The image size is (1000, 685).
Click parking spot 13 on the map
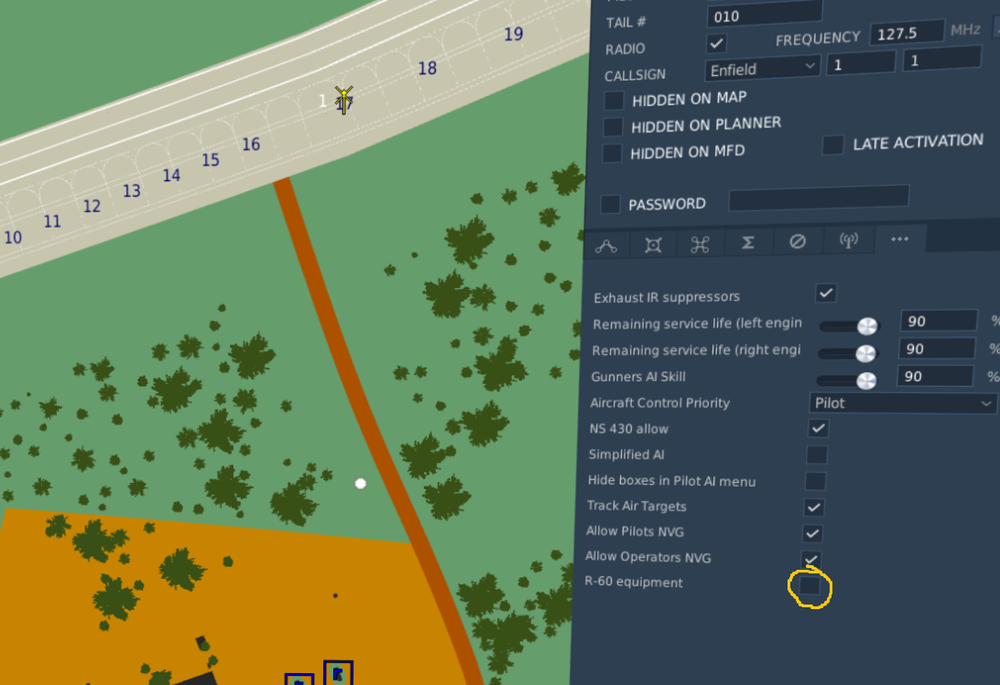(131, 191)
